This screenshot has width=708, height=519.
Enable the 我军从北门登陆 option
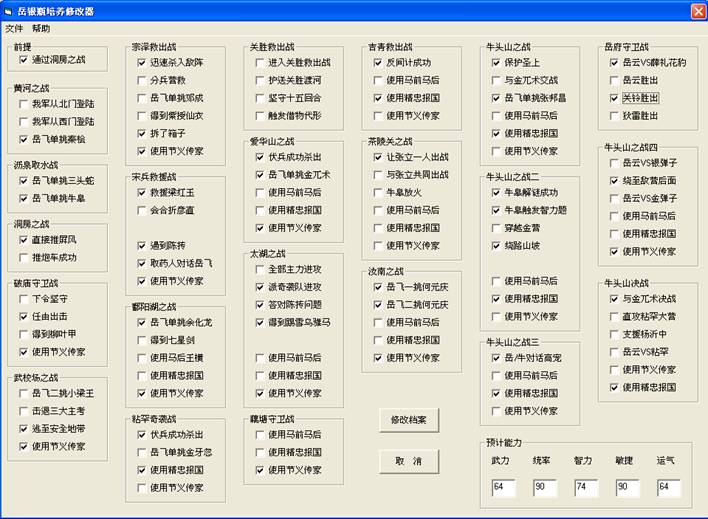point(24,103)
